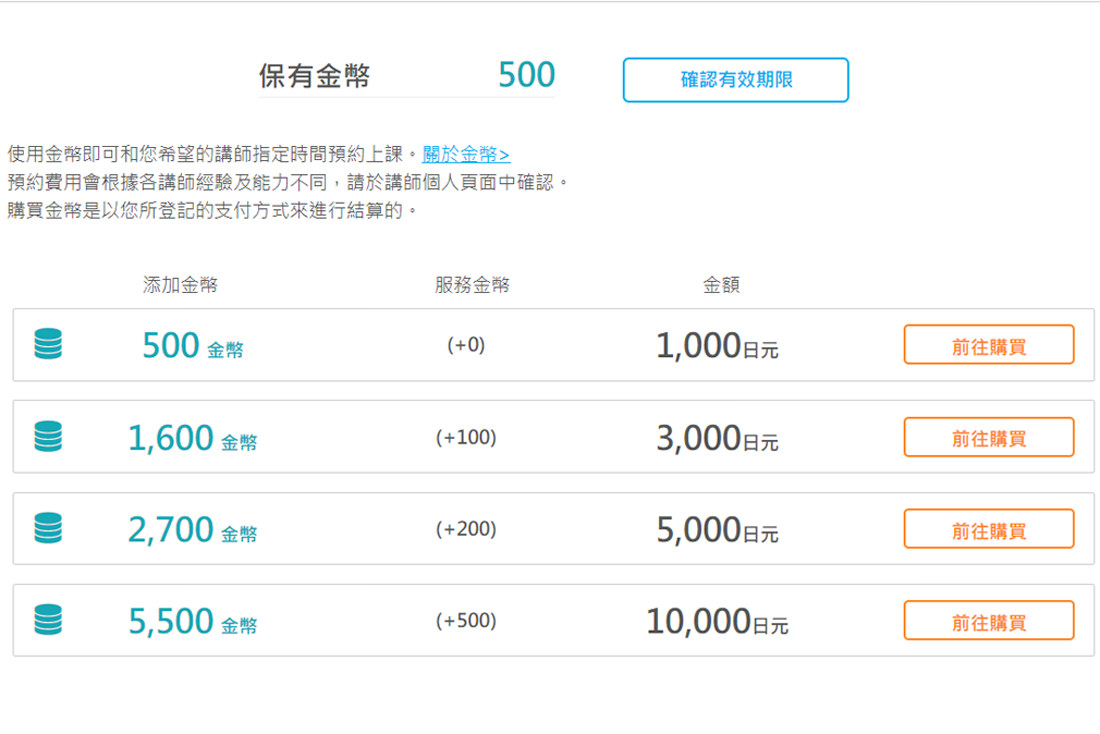Click the 確認有效期限 button to check expiry
This screenshot has width=1100, height=734.
pyautogui.click(x=736, y=80)
